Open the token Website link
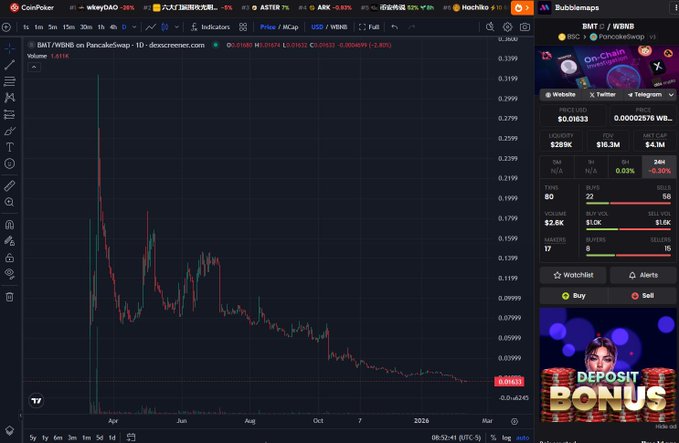Image resolution: width=679 pixels, height=443 pixels. pos(560,94)
